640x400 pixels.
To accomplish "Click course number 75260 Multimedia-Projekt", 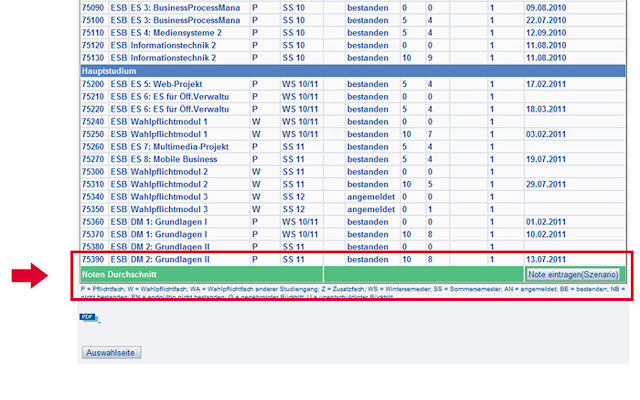I will (x=93, y=146).
